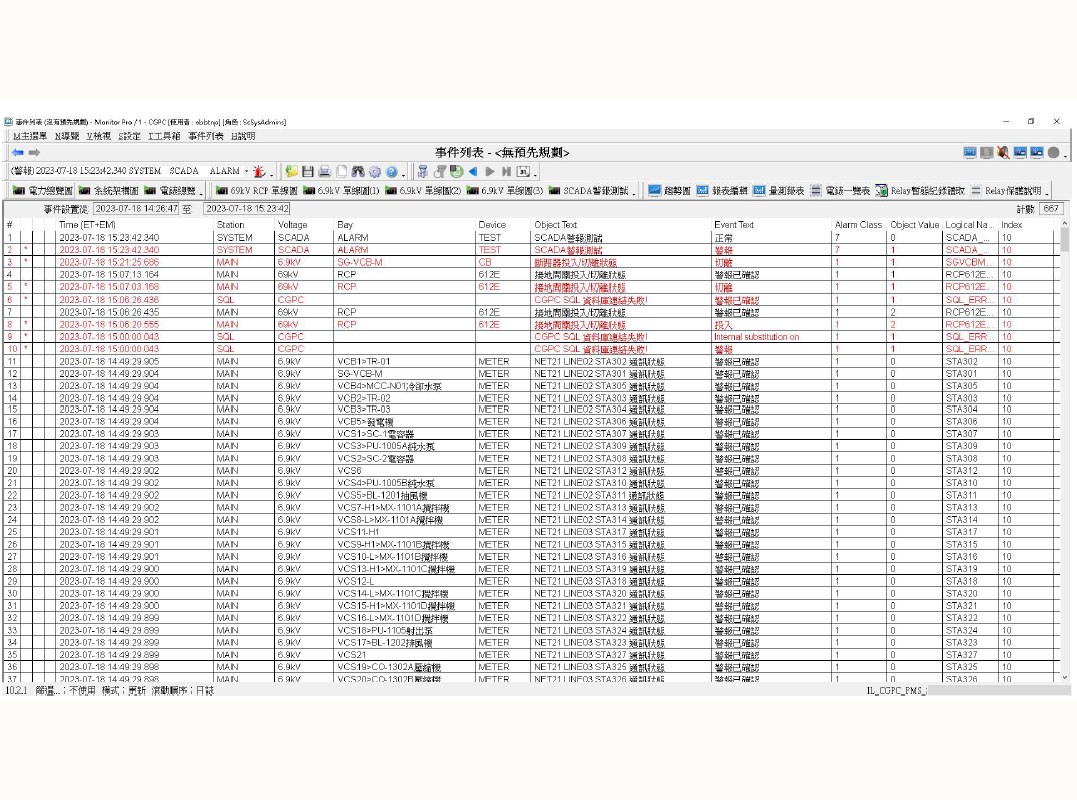Open the 事件列表 menu in menu bar
This screenshot has height=800, width=1077.
[x=206, y=136]
